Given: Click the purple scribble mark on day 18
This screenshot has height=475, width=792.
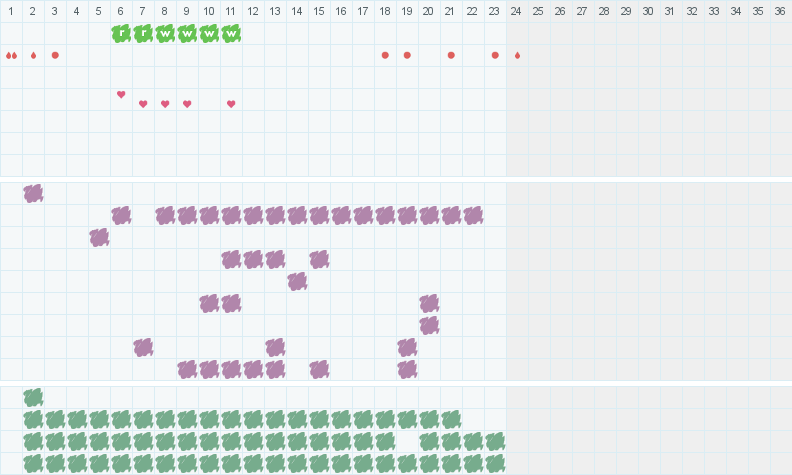Looking at the screenshot, I should [x=385, y=216].
